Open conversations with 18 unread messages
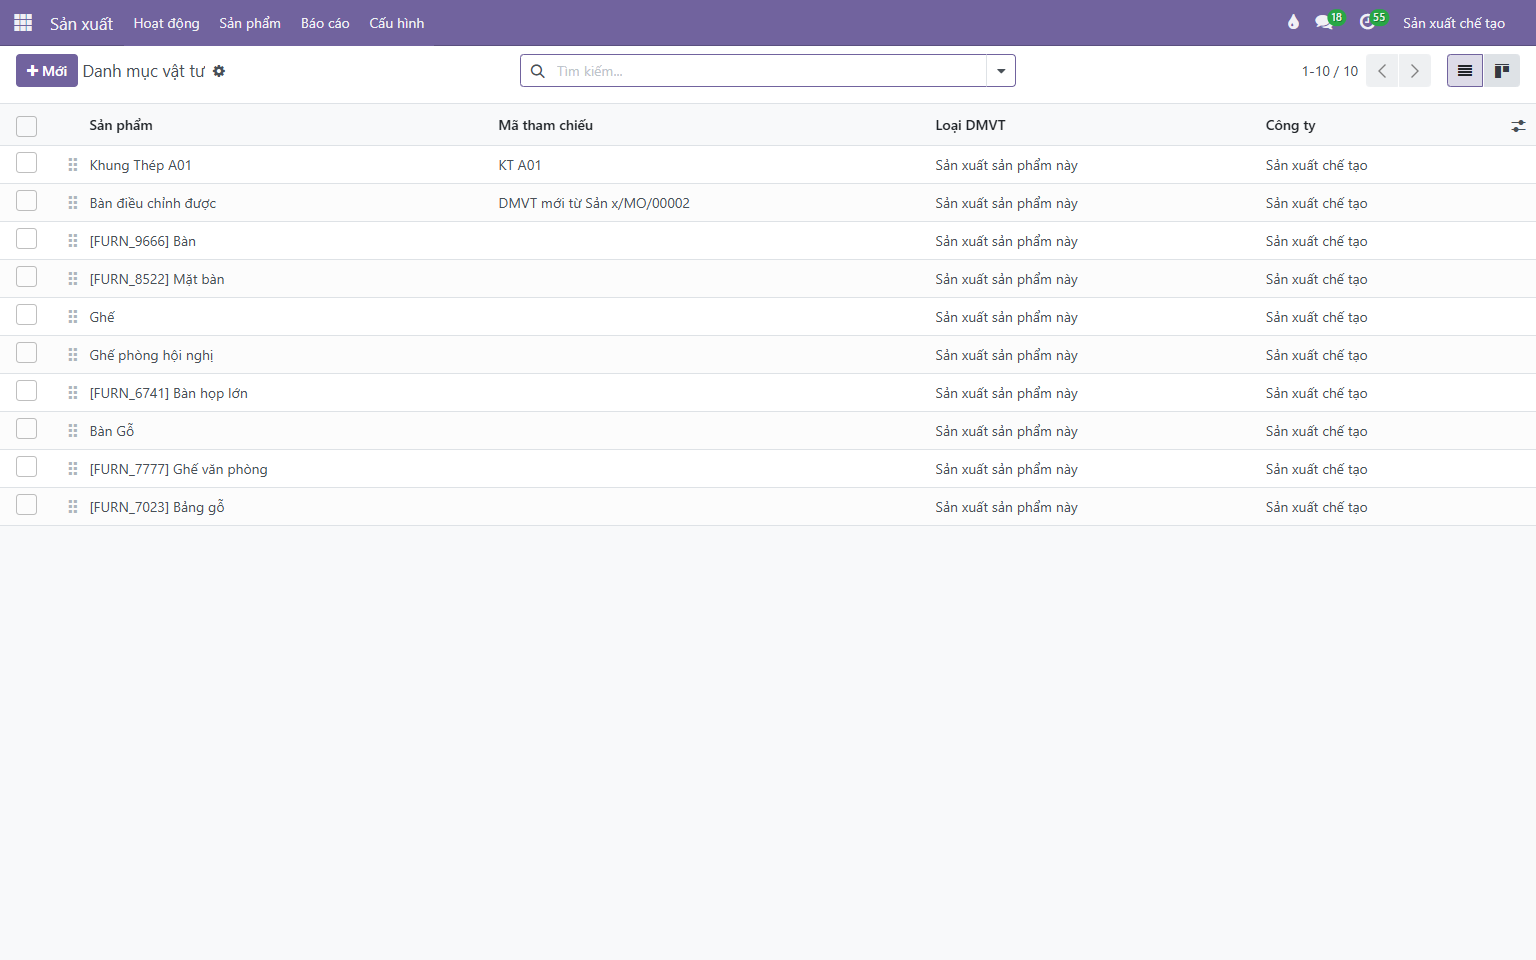Viewport: 1536px width, 960px height. (x=1328, y=22)
